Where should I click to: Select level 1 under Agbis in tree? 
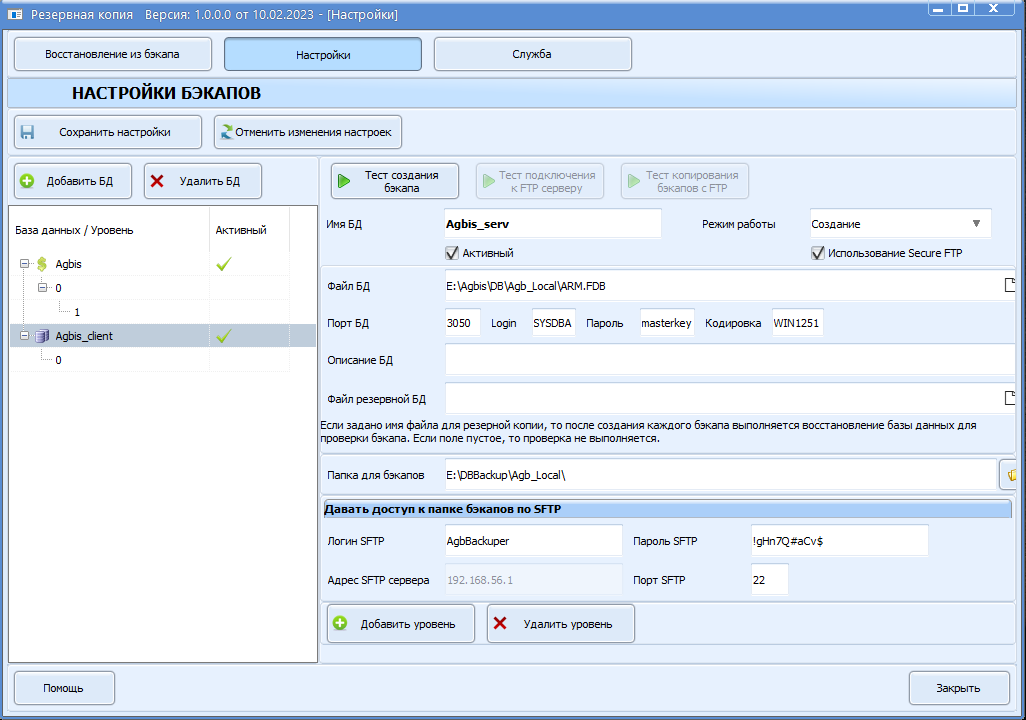point(77,312)
